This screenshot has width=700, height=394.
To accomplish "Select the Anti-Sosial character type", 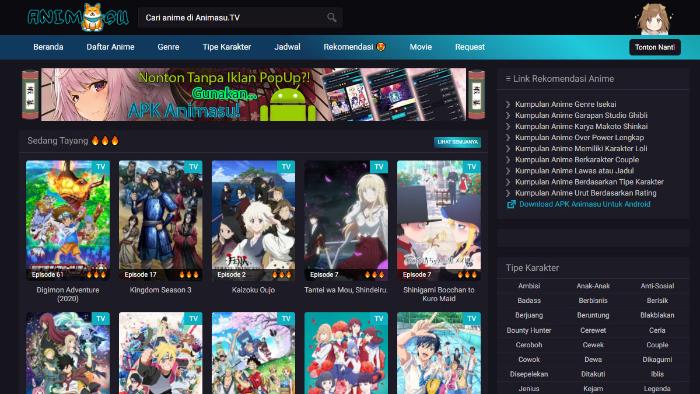I will point(657,286).
